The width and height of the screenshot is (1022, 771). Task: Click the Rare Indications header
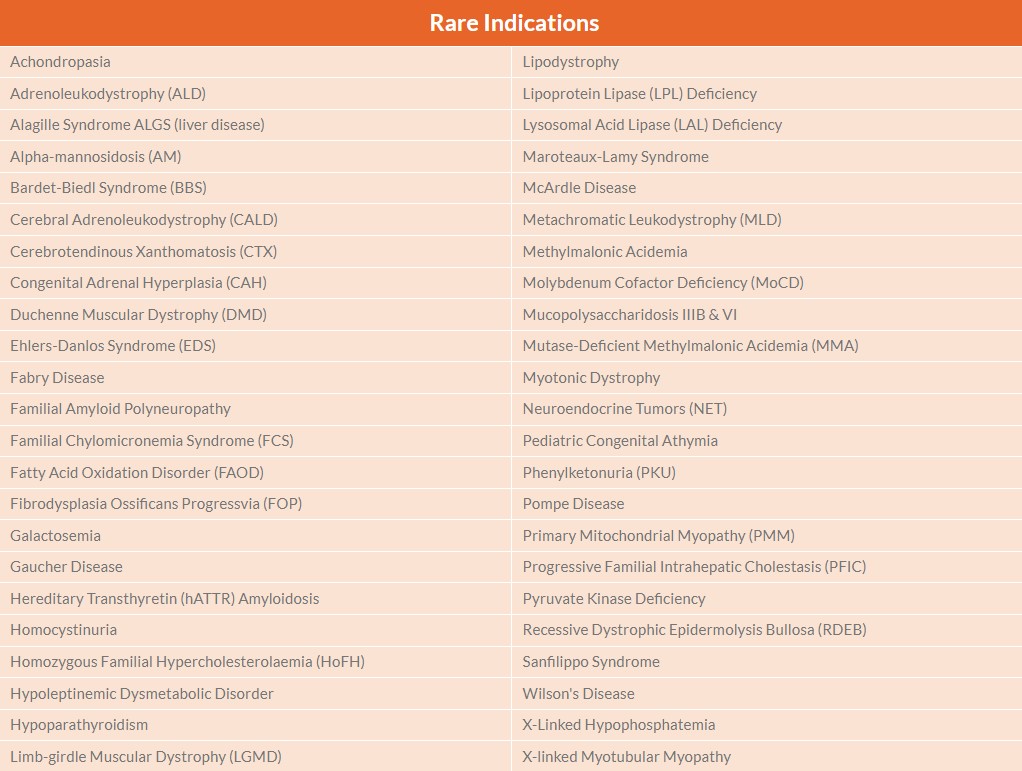coord(514,23)
